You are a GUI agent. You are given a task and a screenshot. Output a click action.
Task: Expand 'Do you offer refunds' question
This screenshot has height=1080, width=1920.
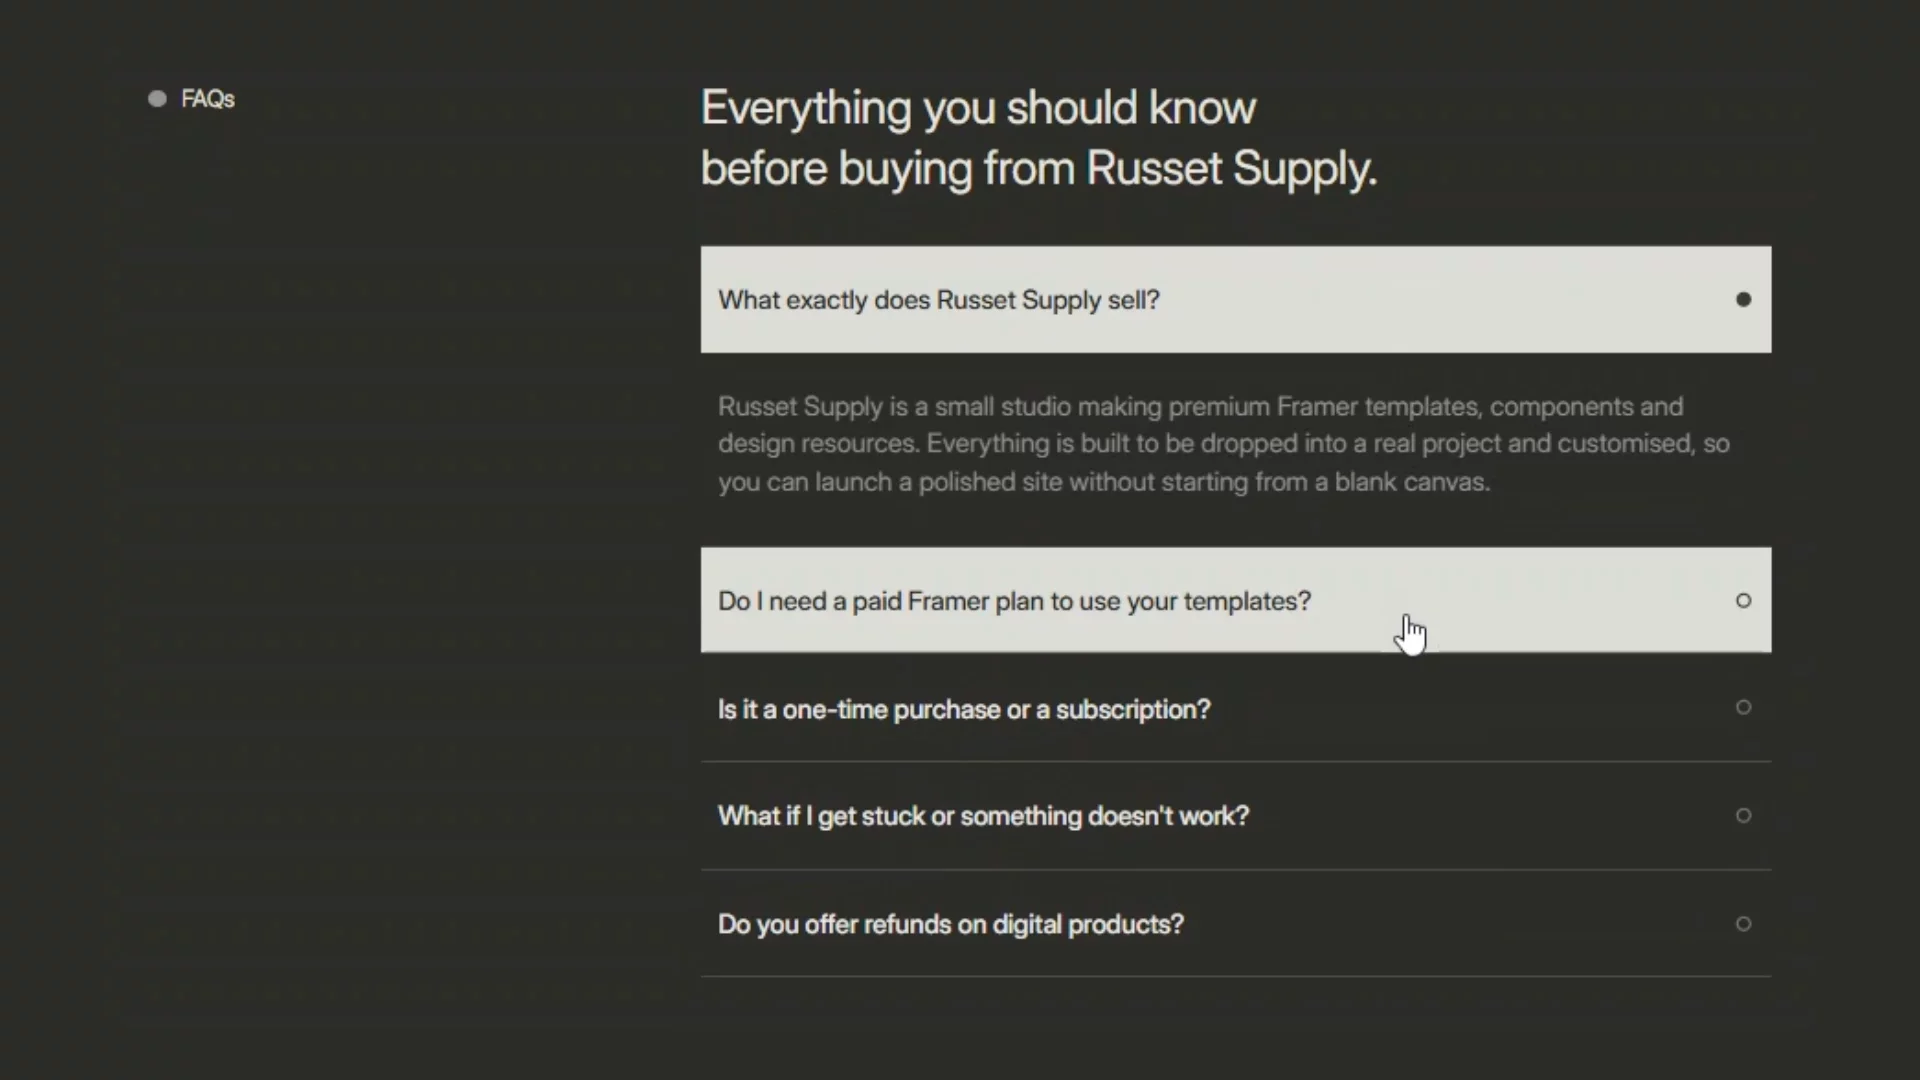[1236, 924]
